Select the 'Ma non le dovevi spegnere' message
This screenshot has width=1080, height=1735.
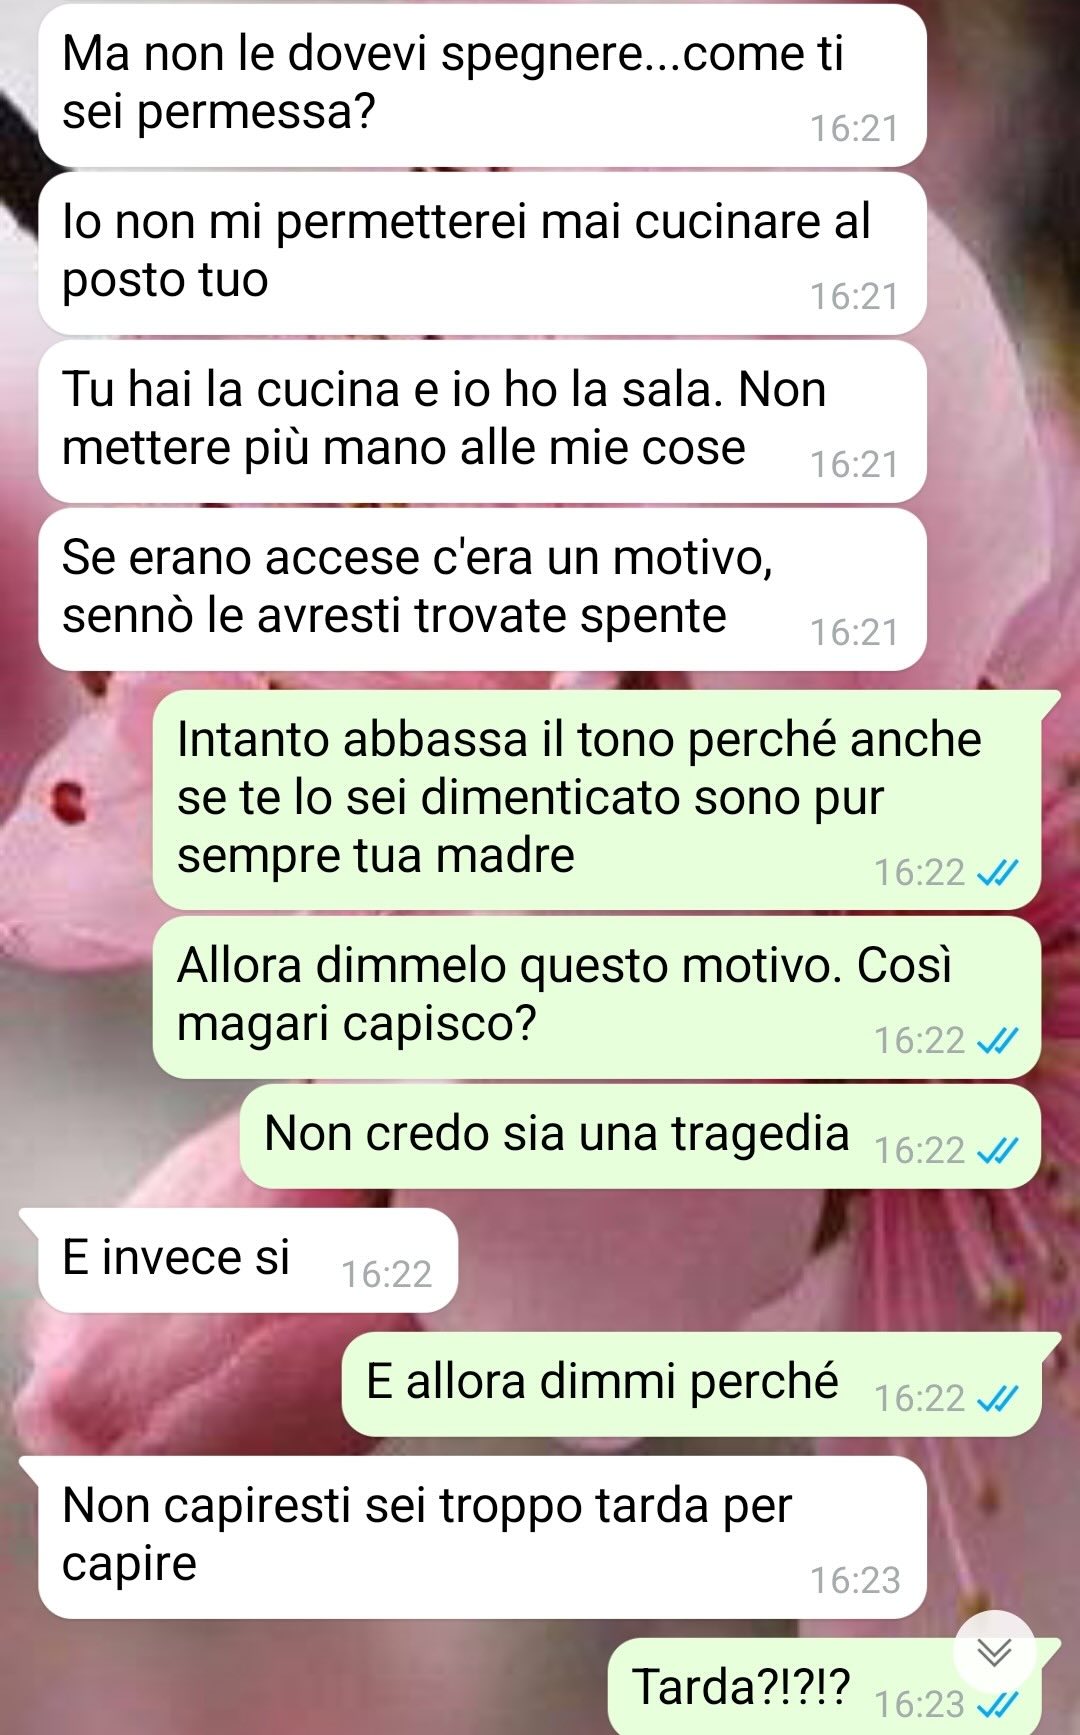click(482, 85)
